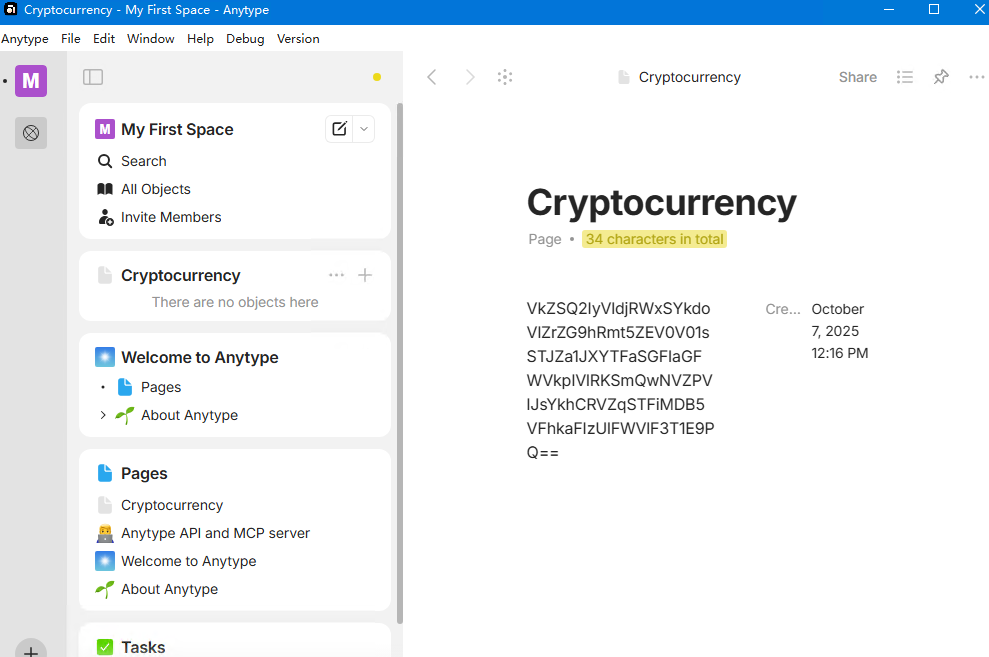Viewport: 989px width, 657px height.
Task: Select Pages under Welcome to Anytype
Action: [161, 387]
